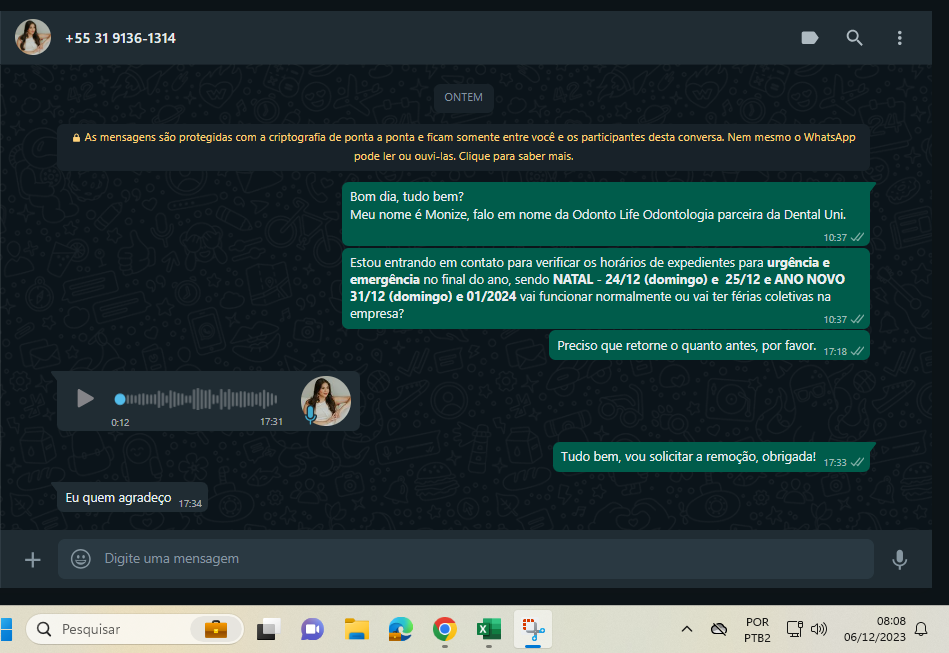Screen dimensions: 949x653
Task: Click the contact number +55 31 9136-1314
Action: pyautogui.click(x=120, y=38)
